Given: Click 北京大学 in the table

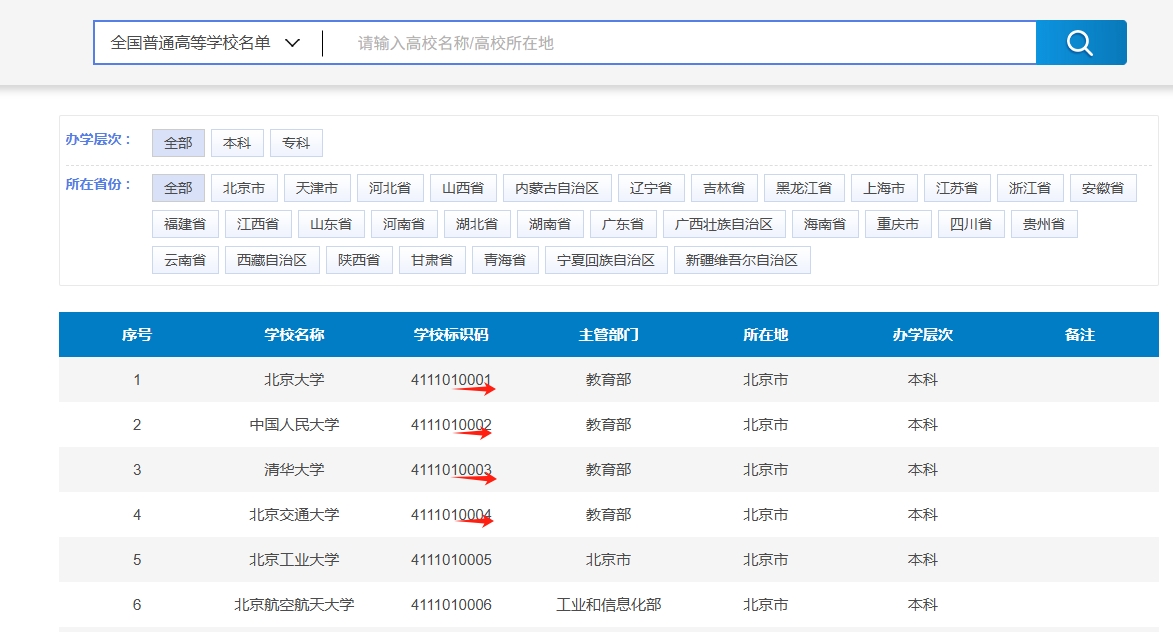Looking at the screenshot, I should click(294, 380).
